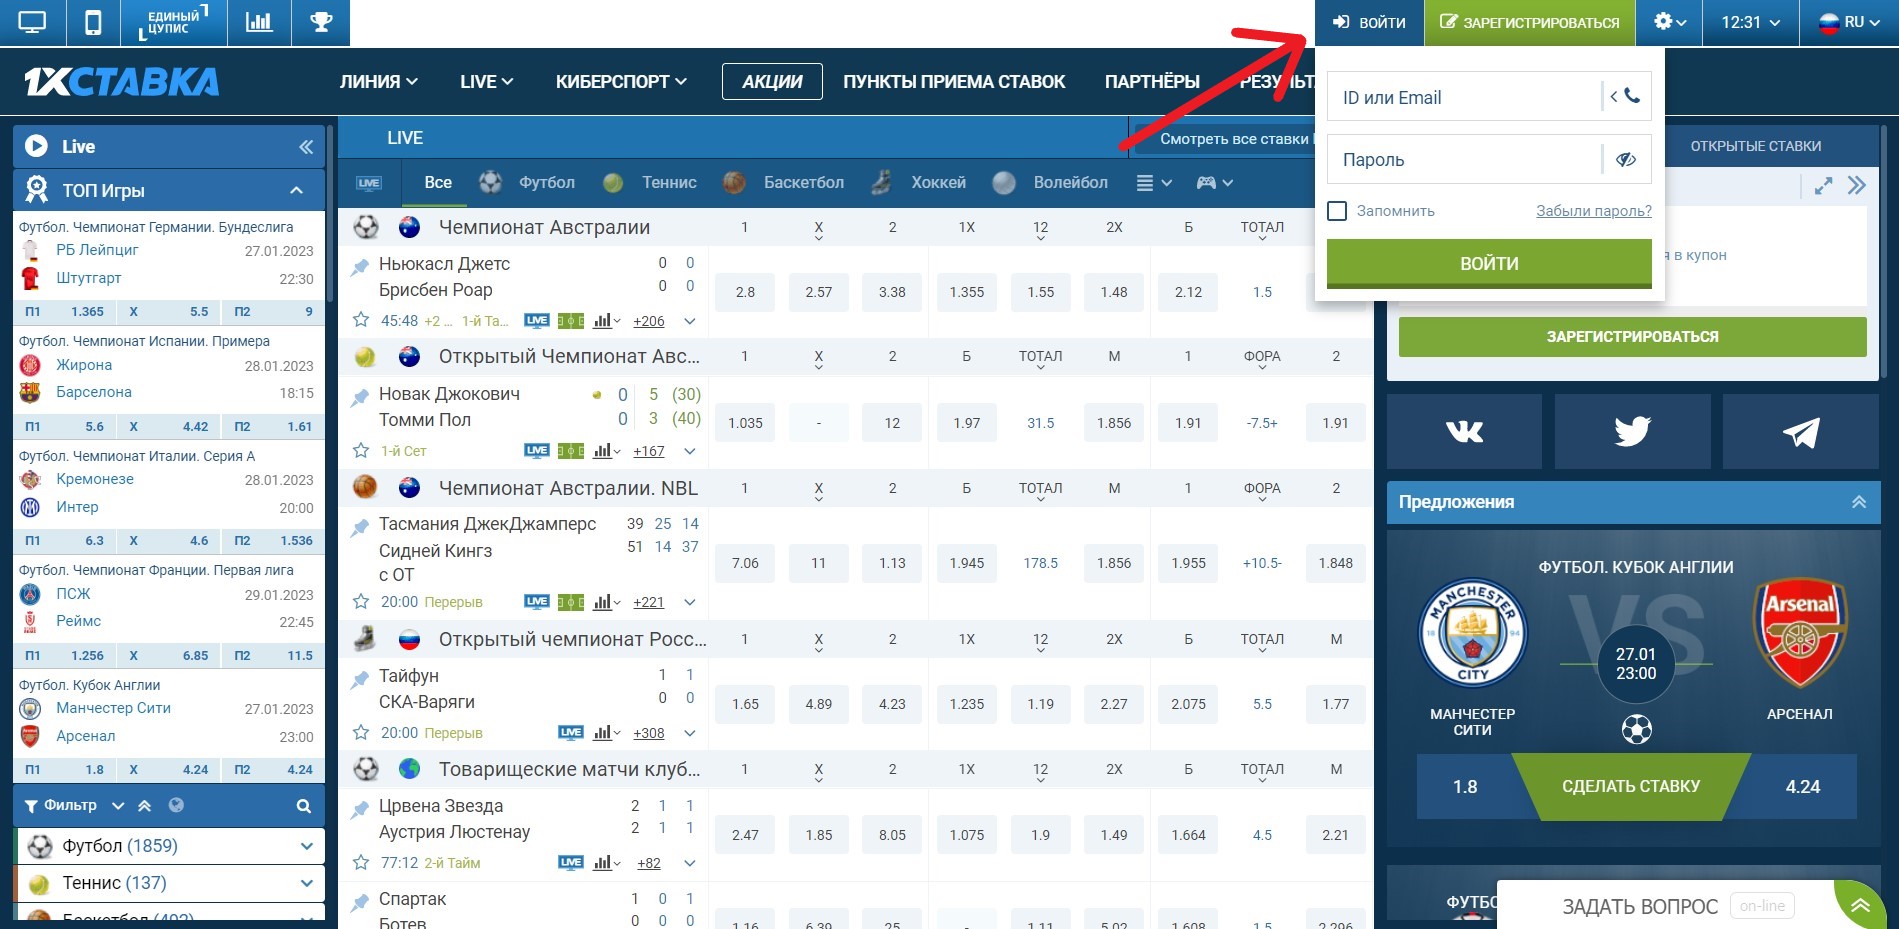Open settings gear dropdown
This screenshot has height=929, width=1899.
click(1670, 22)
